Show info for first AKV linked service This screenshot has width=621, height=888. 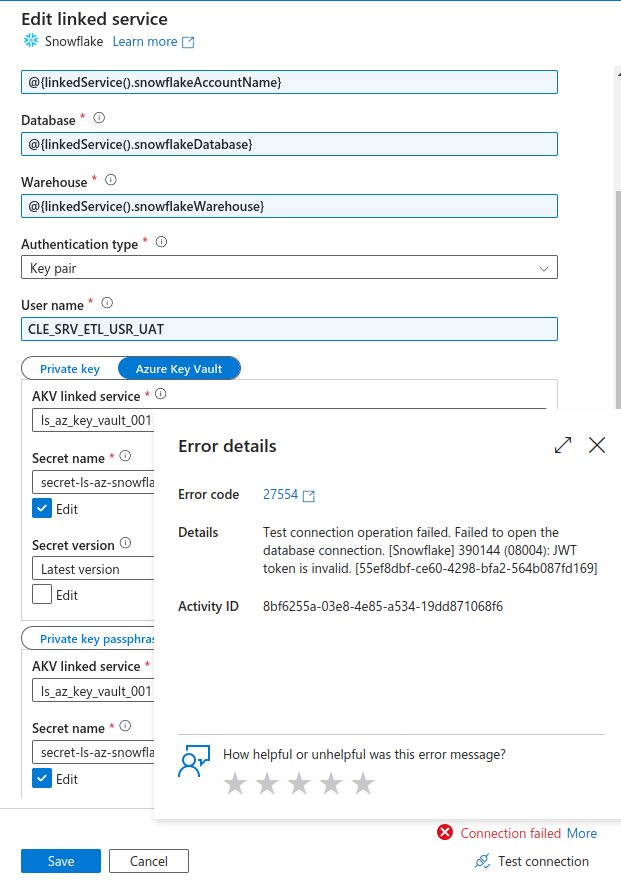tap(161, 394)
